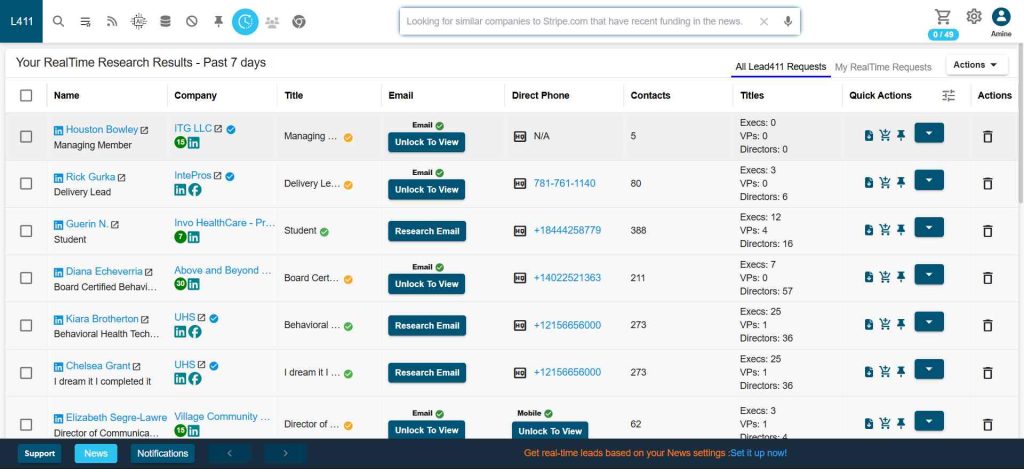Delete the Houston Bowley row

[x=987, y=137]
